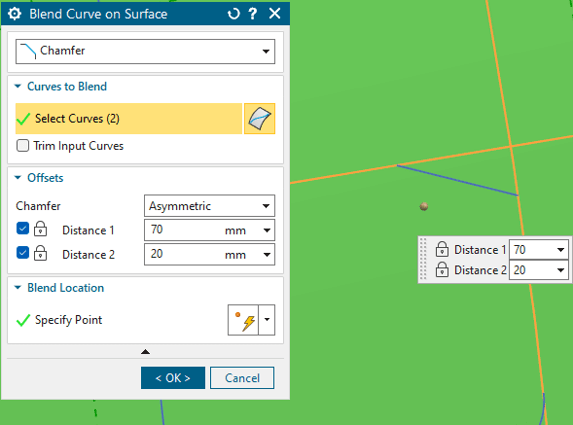Open the Asymmetric chamfer method dropdown
This screenshot has height=425, width=573.
coord(209,206)
